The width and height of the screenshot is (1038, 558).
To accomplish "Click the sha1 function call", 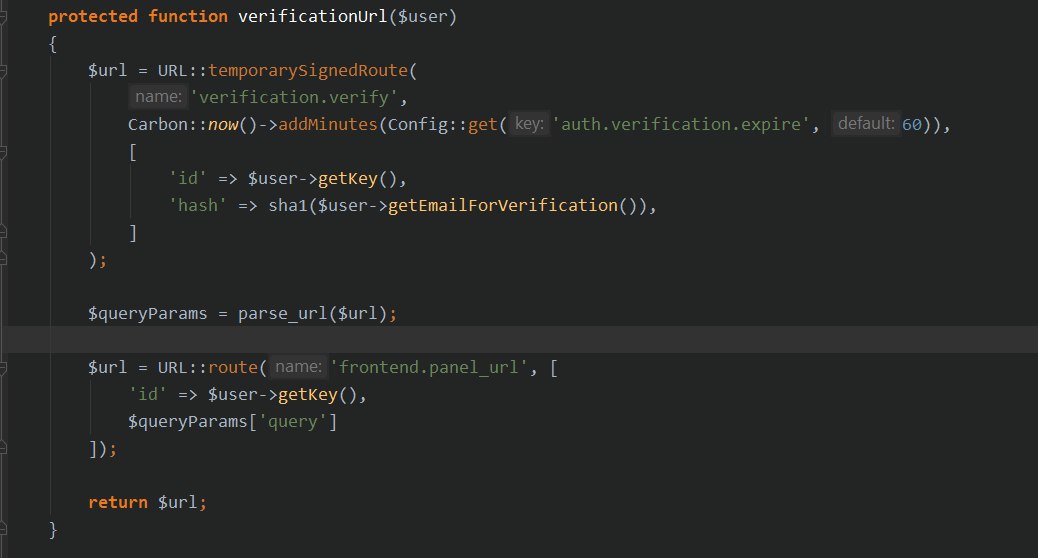I will coord(288,205).
